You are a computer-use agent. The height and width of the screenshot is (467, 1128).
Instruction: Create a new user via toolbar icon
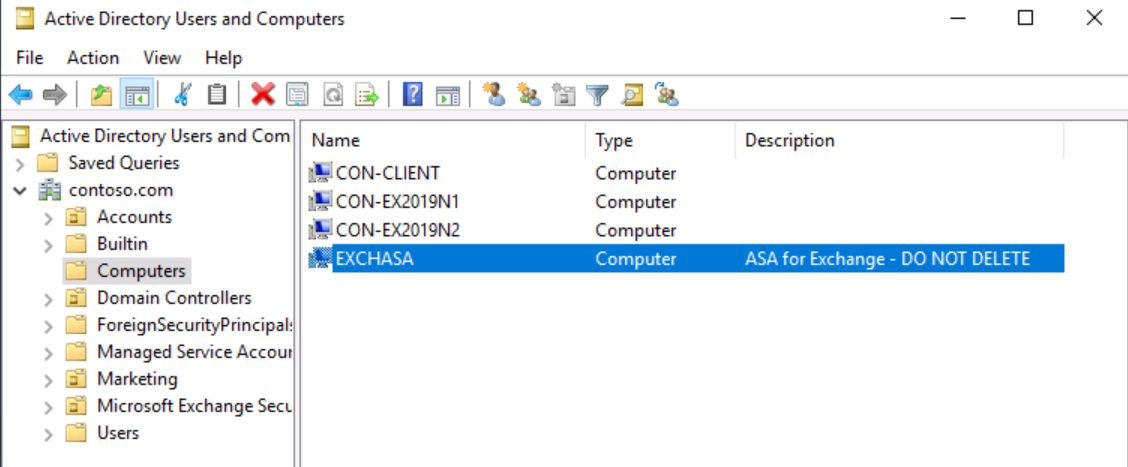[494, 94]
